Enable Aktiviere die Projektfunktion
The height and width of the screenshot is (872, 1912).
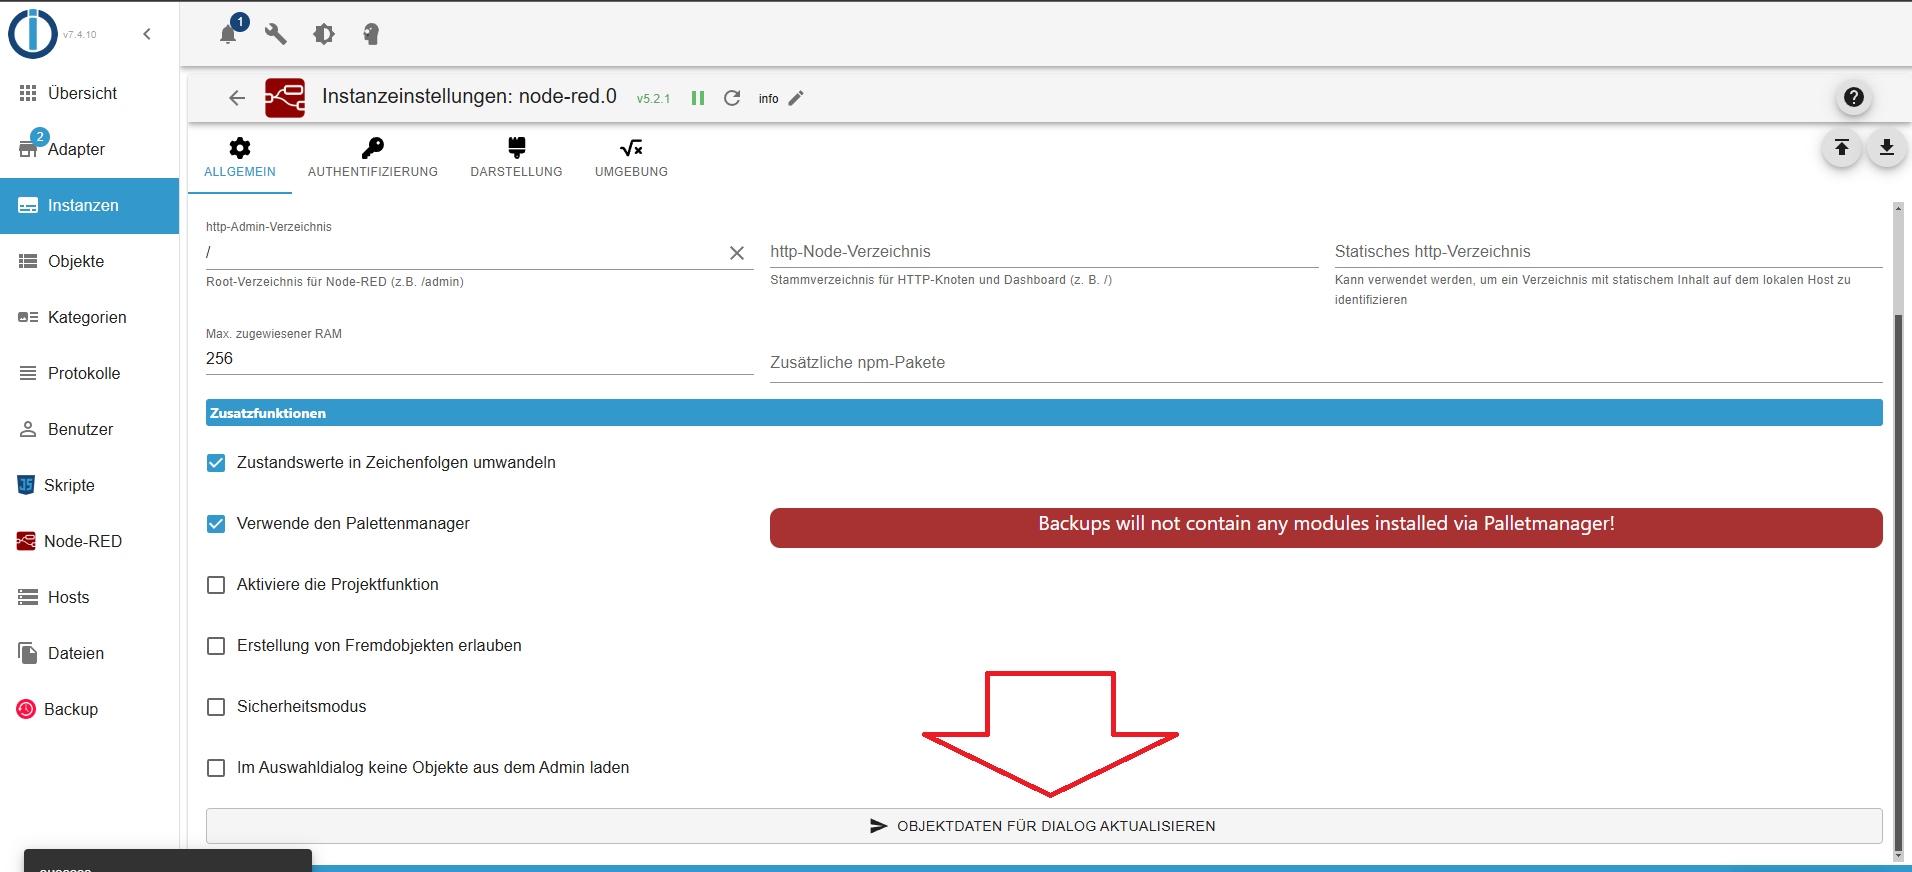click(216, 585)
